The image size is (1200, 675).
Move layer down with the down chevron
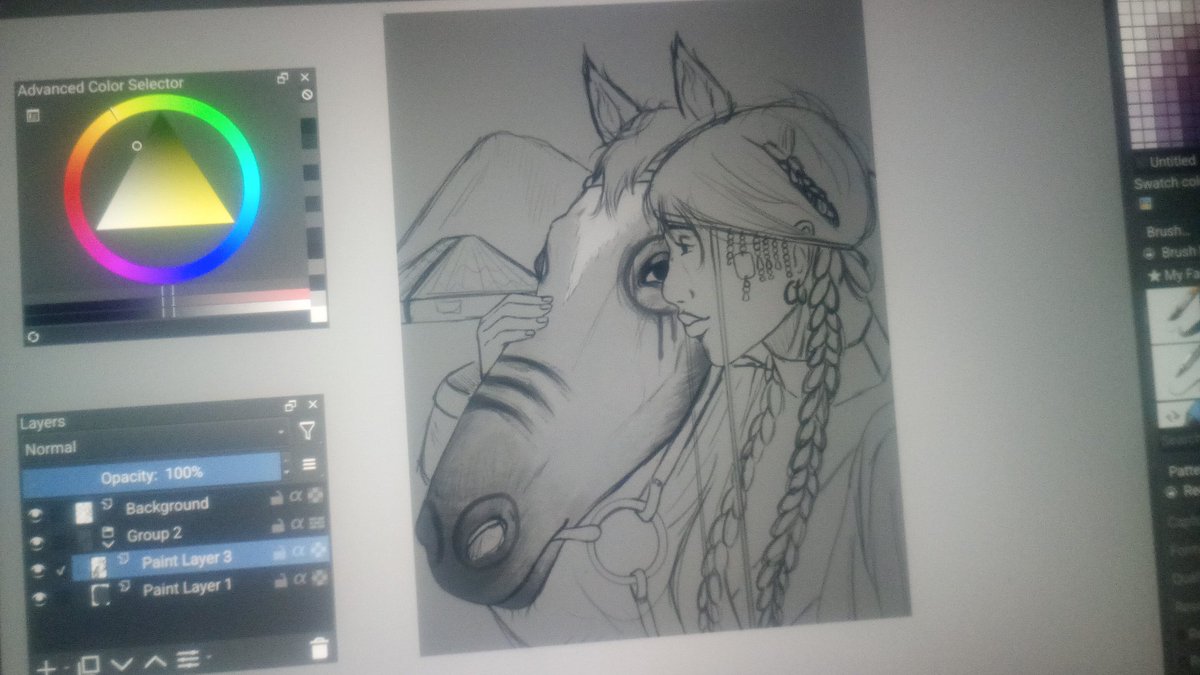(123, 662)
